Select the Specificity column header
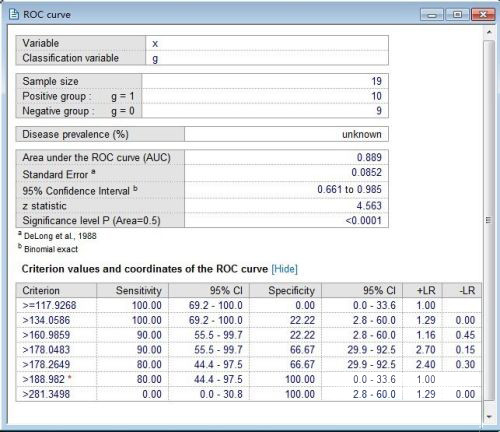The height and width of the screenshot is (432, 500). click(x=285, y=290)
